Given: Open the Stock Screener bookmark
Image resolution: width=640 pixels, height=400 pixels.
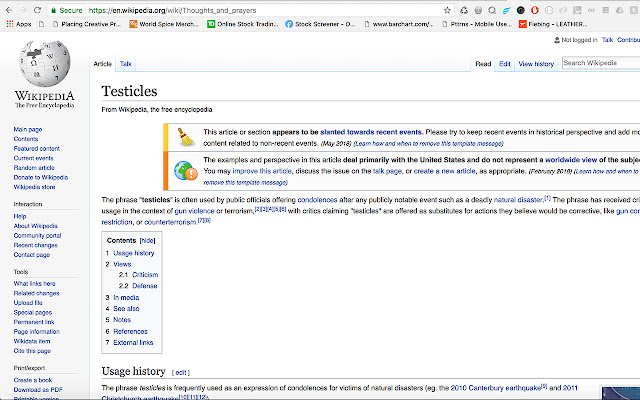Looking at the screenshot, I should (x=320, y=24).
